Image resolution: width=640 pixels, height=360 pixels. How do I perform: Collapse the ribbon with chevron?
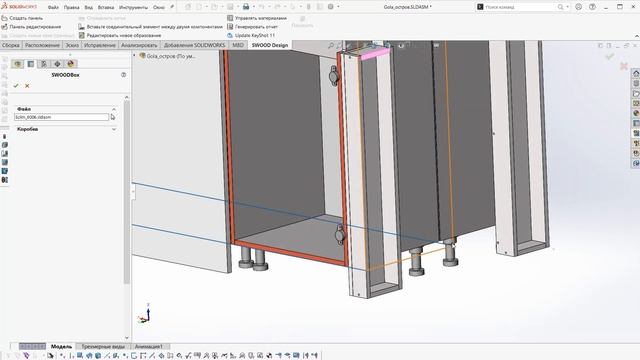636,36
